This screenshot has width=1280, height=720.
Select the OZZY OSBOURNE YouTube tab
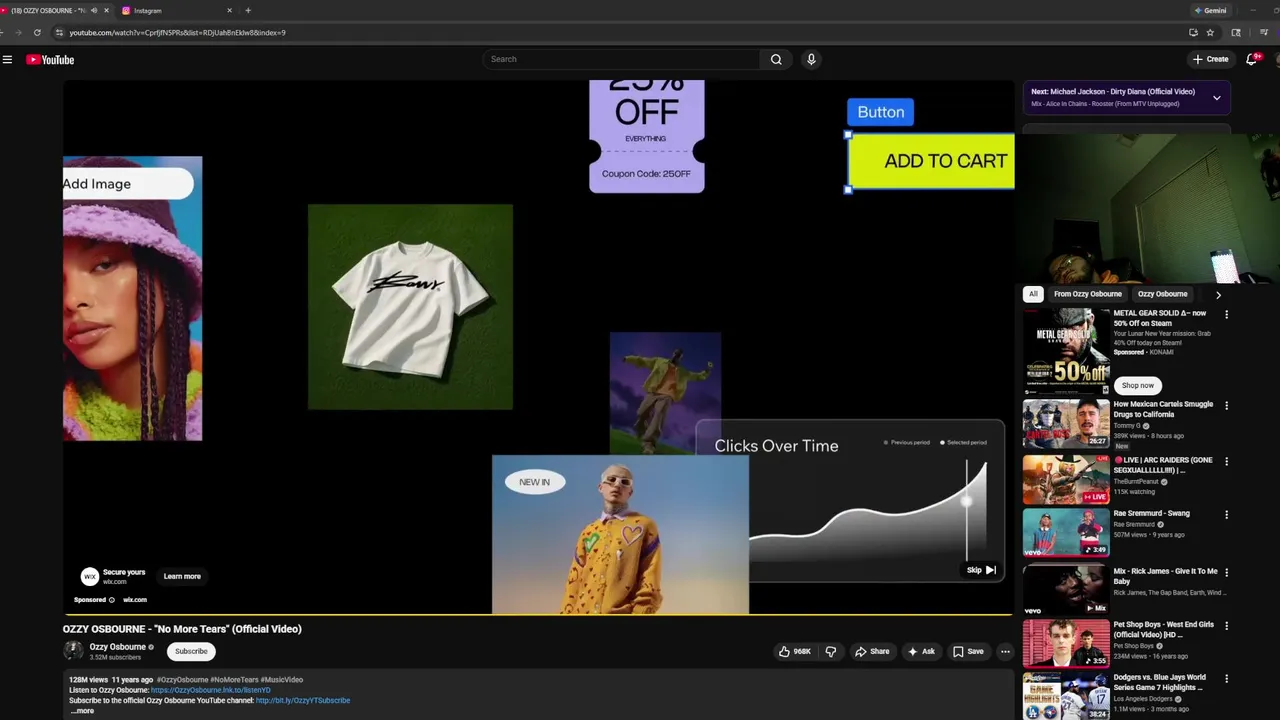(50, 10)
